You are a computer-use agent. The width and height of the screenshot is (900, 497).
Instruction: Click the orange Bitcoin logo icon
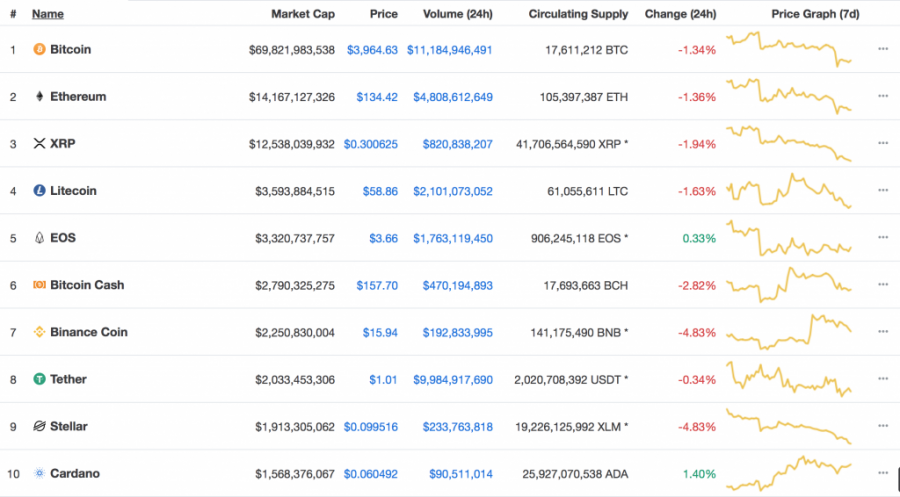tap(39, 49)
